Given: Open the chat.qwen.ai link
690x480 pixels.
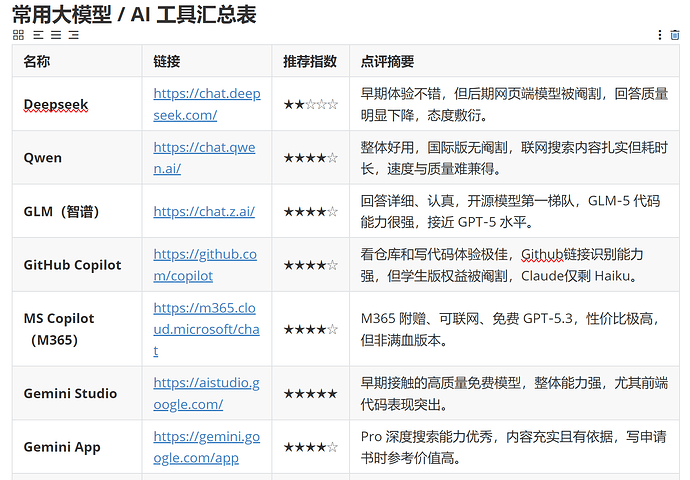Looking at the screenshot, I should tap(204, 158).
